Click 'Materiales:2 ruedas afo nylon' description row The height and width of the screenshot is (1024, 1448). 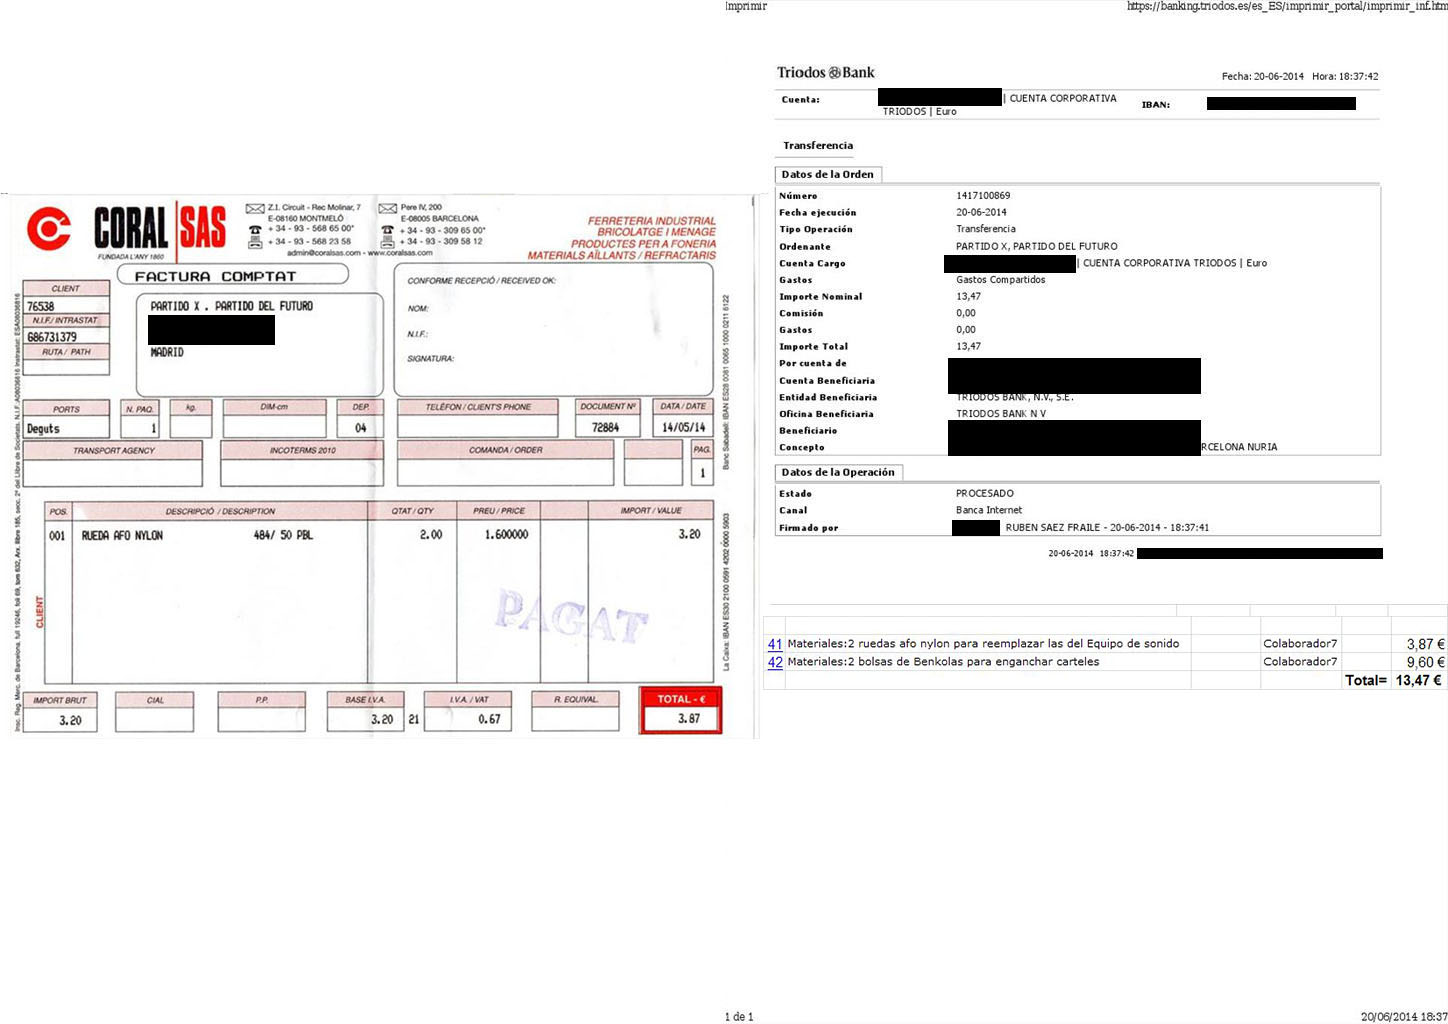tap(983, 644)
